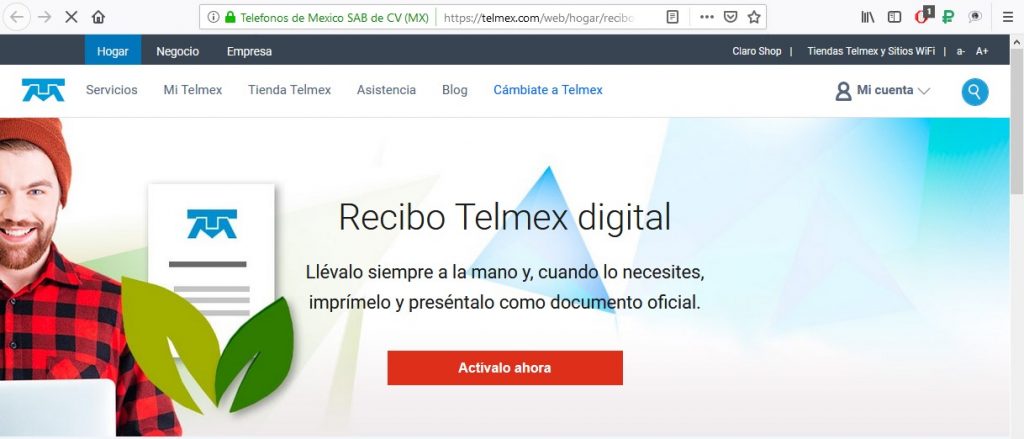
Task: Increase font size with A+ control
Action: click(x=982, y=51)
